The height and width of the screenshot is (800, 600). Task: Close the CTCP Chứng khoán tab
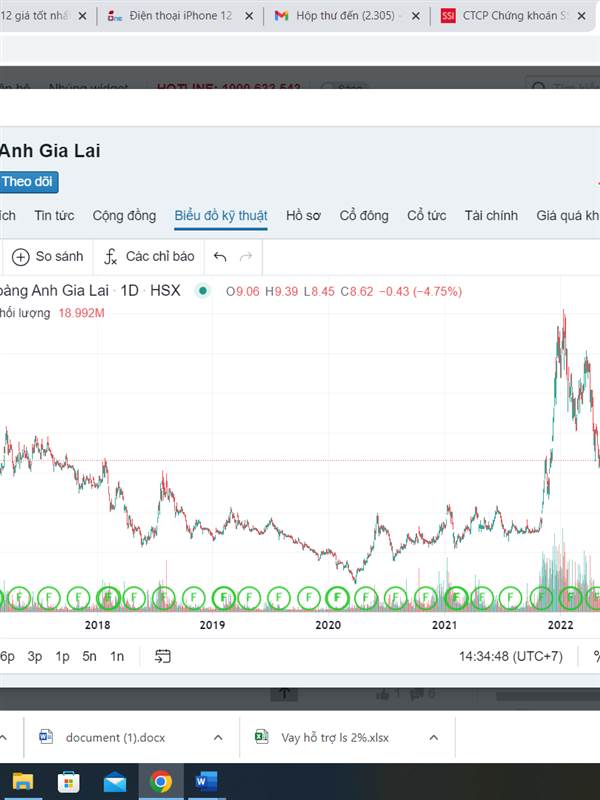pyautogui.click(x=581, y=16)
